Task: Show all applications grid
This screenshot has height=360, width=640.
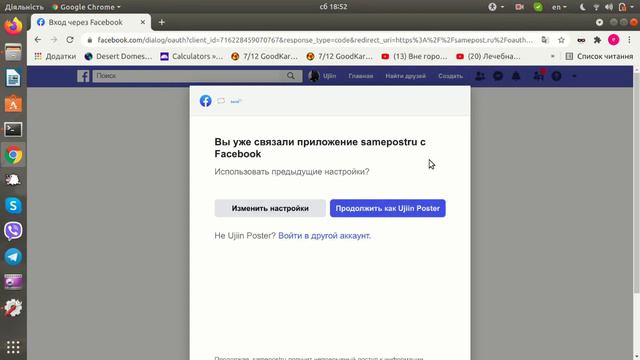Action: pyautogui.click(x=13, y=347)
